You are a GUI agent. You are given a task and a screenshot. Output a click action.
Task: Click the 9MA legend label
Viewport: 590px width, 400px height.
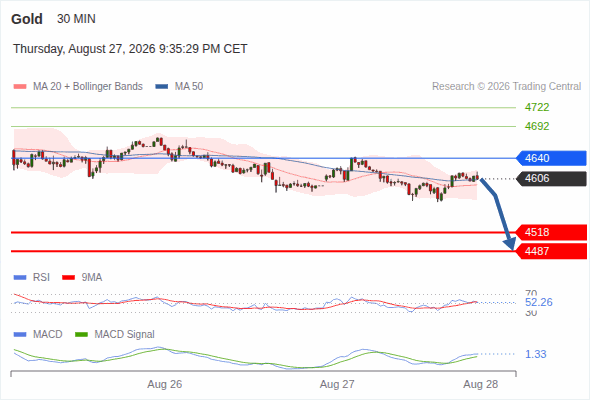point(92,278)
